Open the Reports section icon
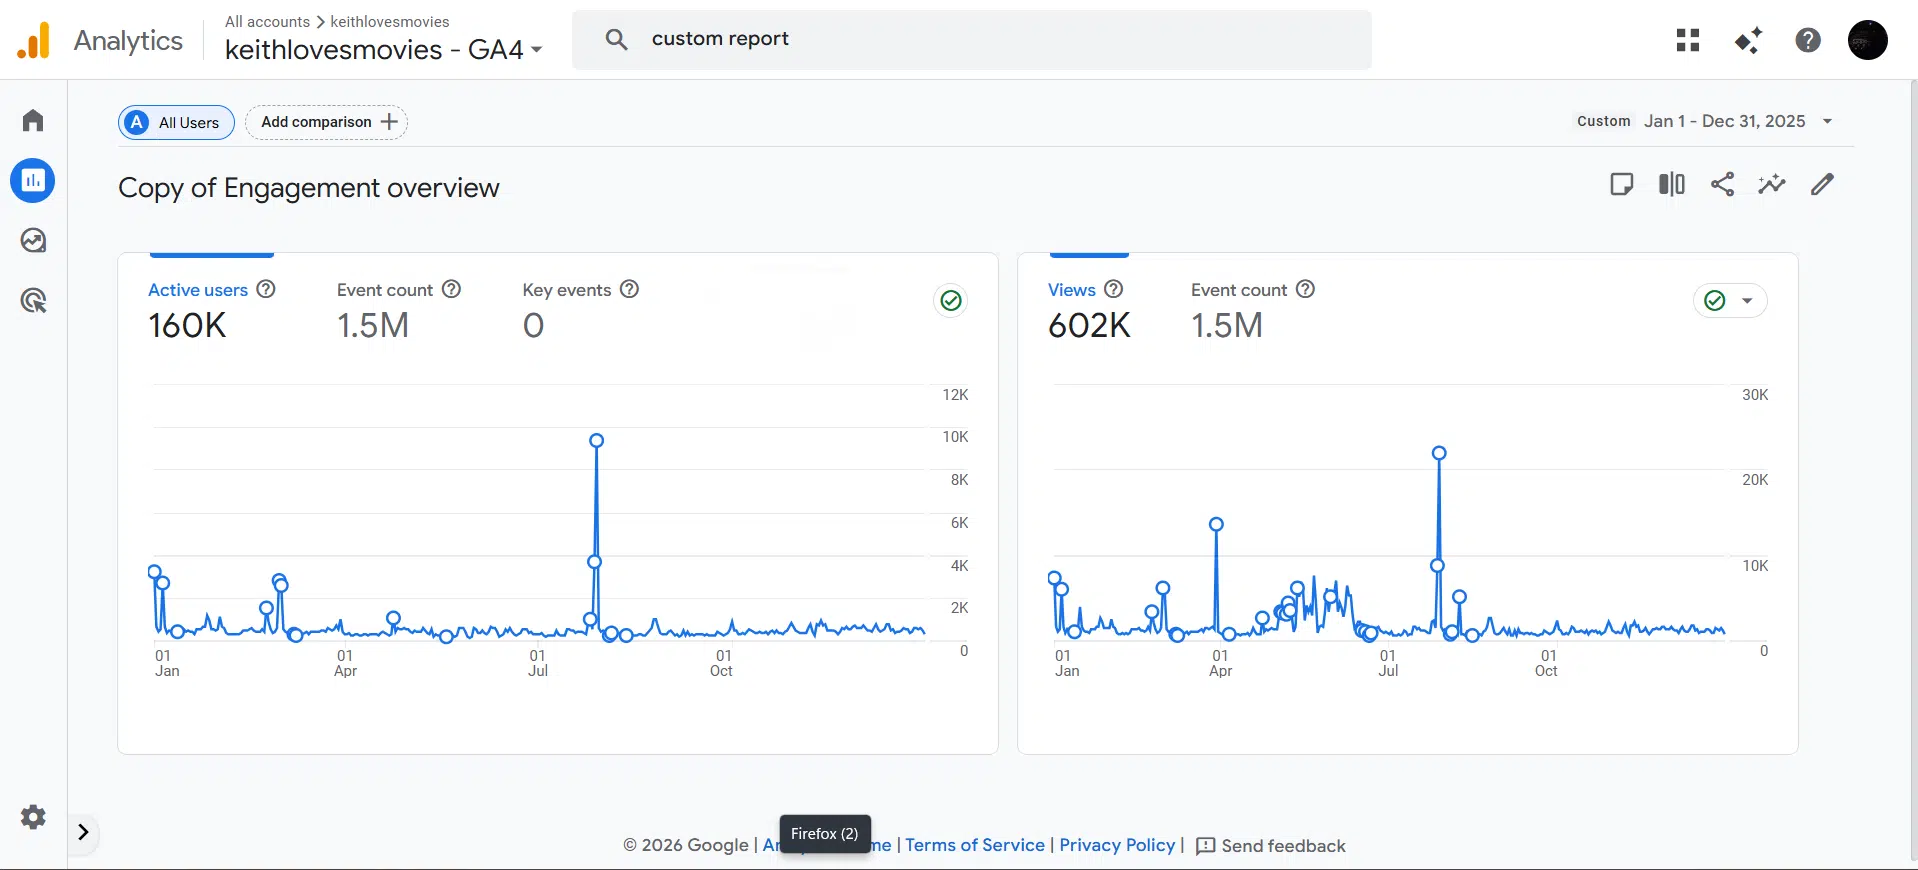 coord(33,181)
